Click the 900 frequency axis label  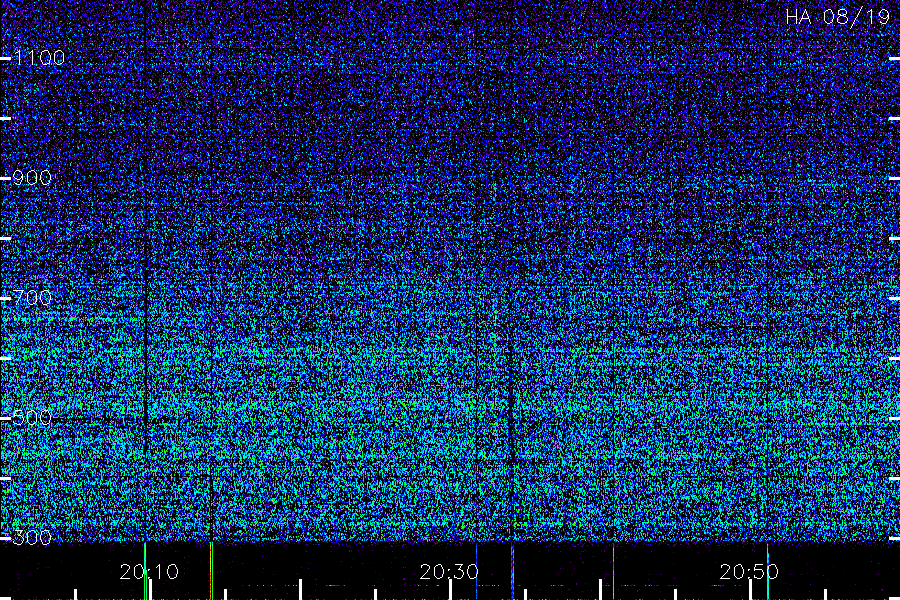[32, 178]
